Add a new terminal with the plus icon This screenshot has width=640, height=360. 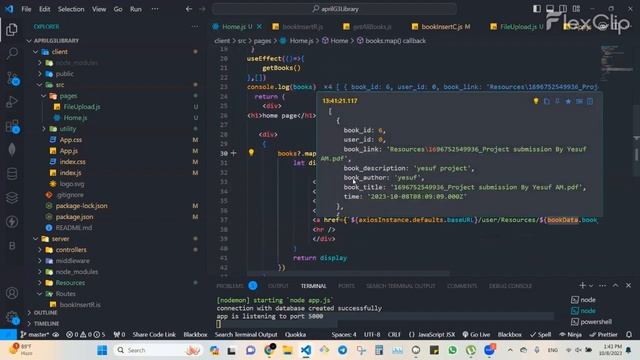(582, 285)
